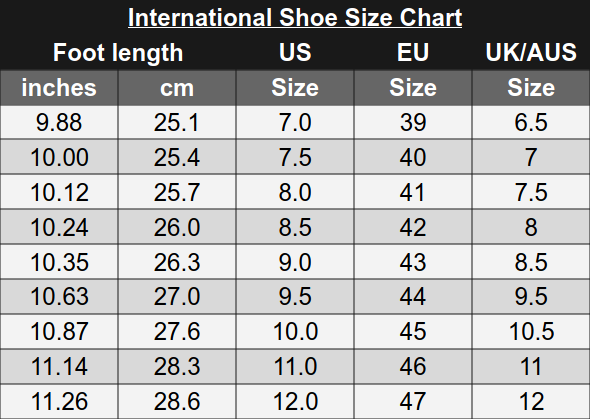590x419 pixels.
Task: Select EU size 39 cell
Action: [413, 122]
